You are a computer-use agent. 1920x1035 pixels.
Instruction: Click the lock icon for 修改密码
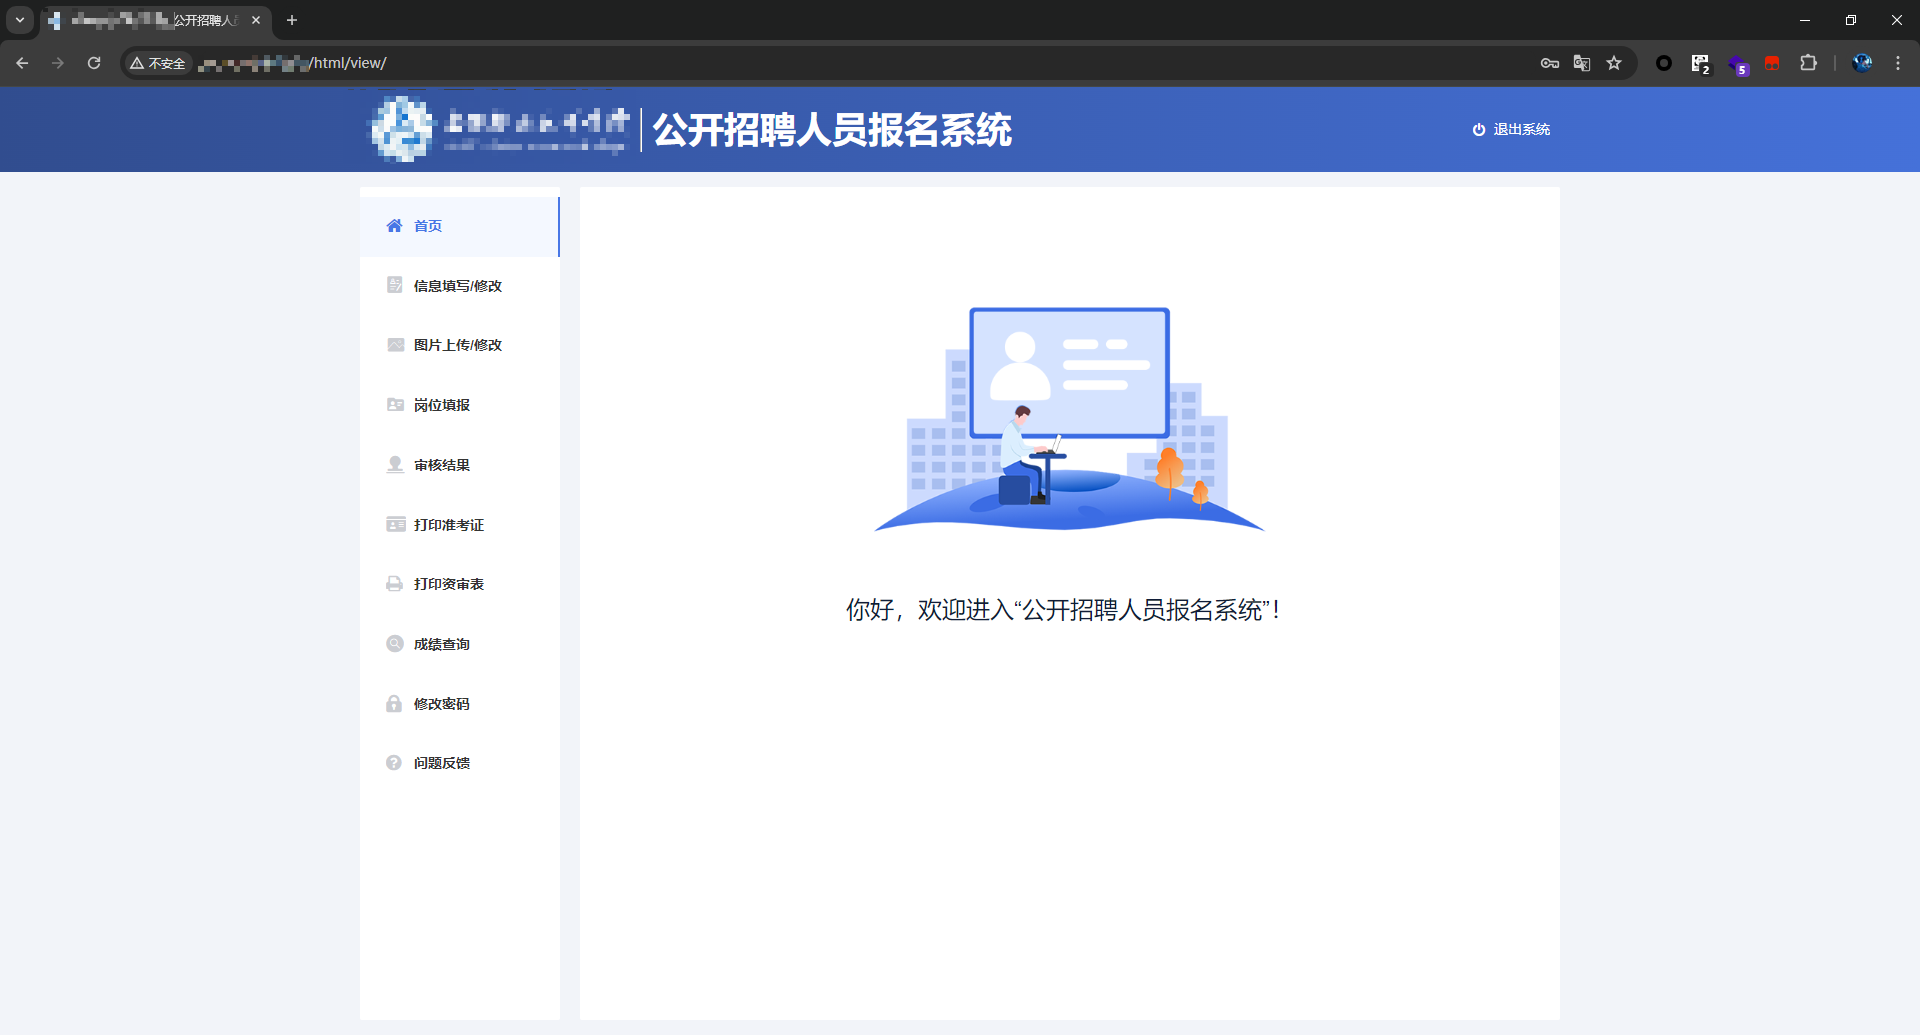click(395, 704)
